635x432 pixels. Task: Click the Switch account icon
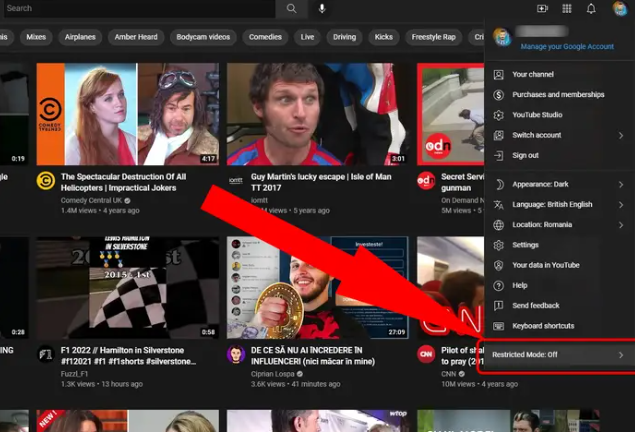(x=499, y=135)
